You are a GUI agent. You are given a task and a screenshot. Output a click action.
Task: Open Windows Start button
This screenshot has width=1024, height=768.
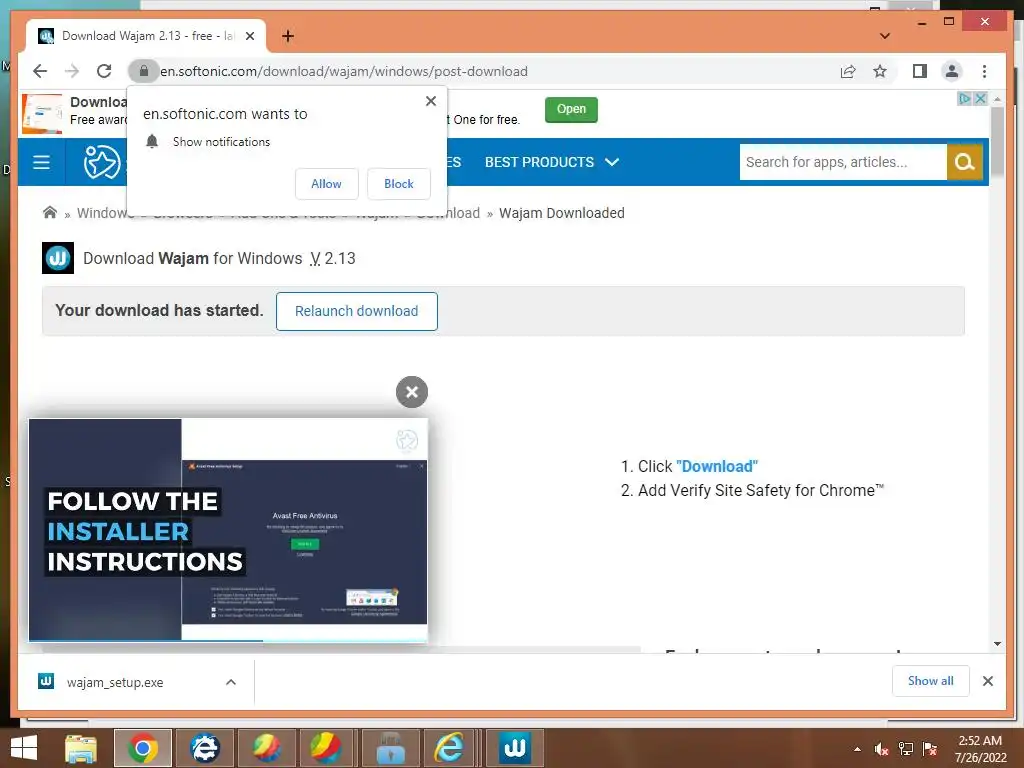(24, 748)
